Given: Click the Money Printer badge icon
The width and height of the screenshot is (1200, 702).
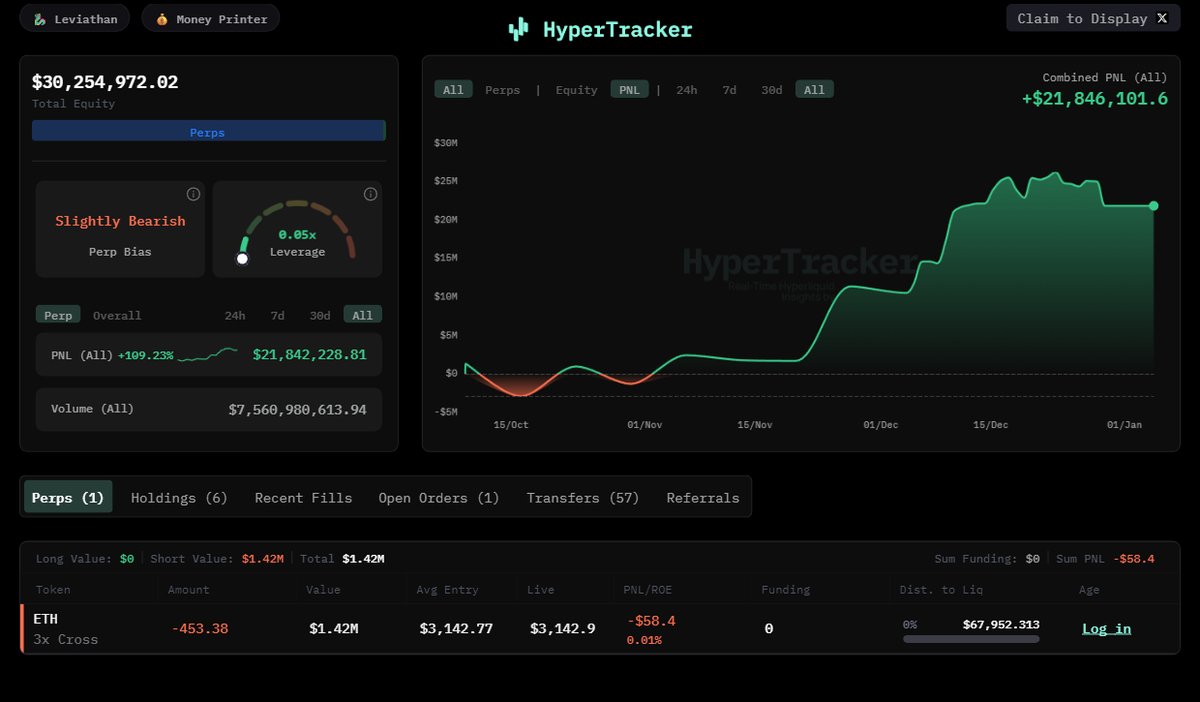Looking at the screenshot, I should tap(162, 19).
